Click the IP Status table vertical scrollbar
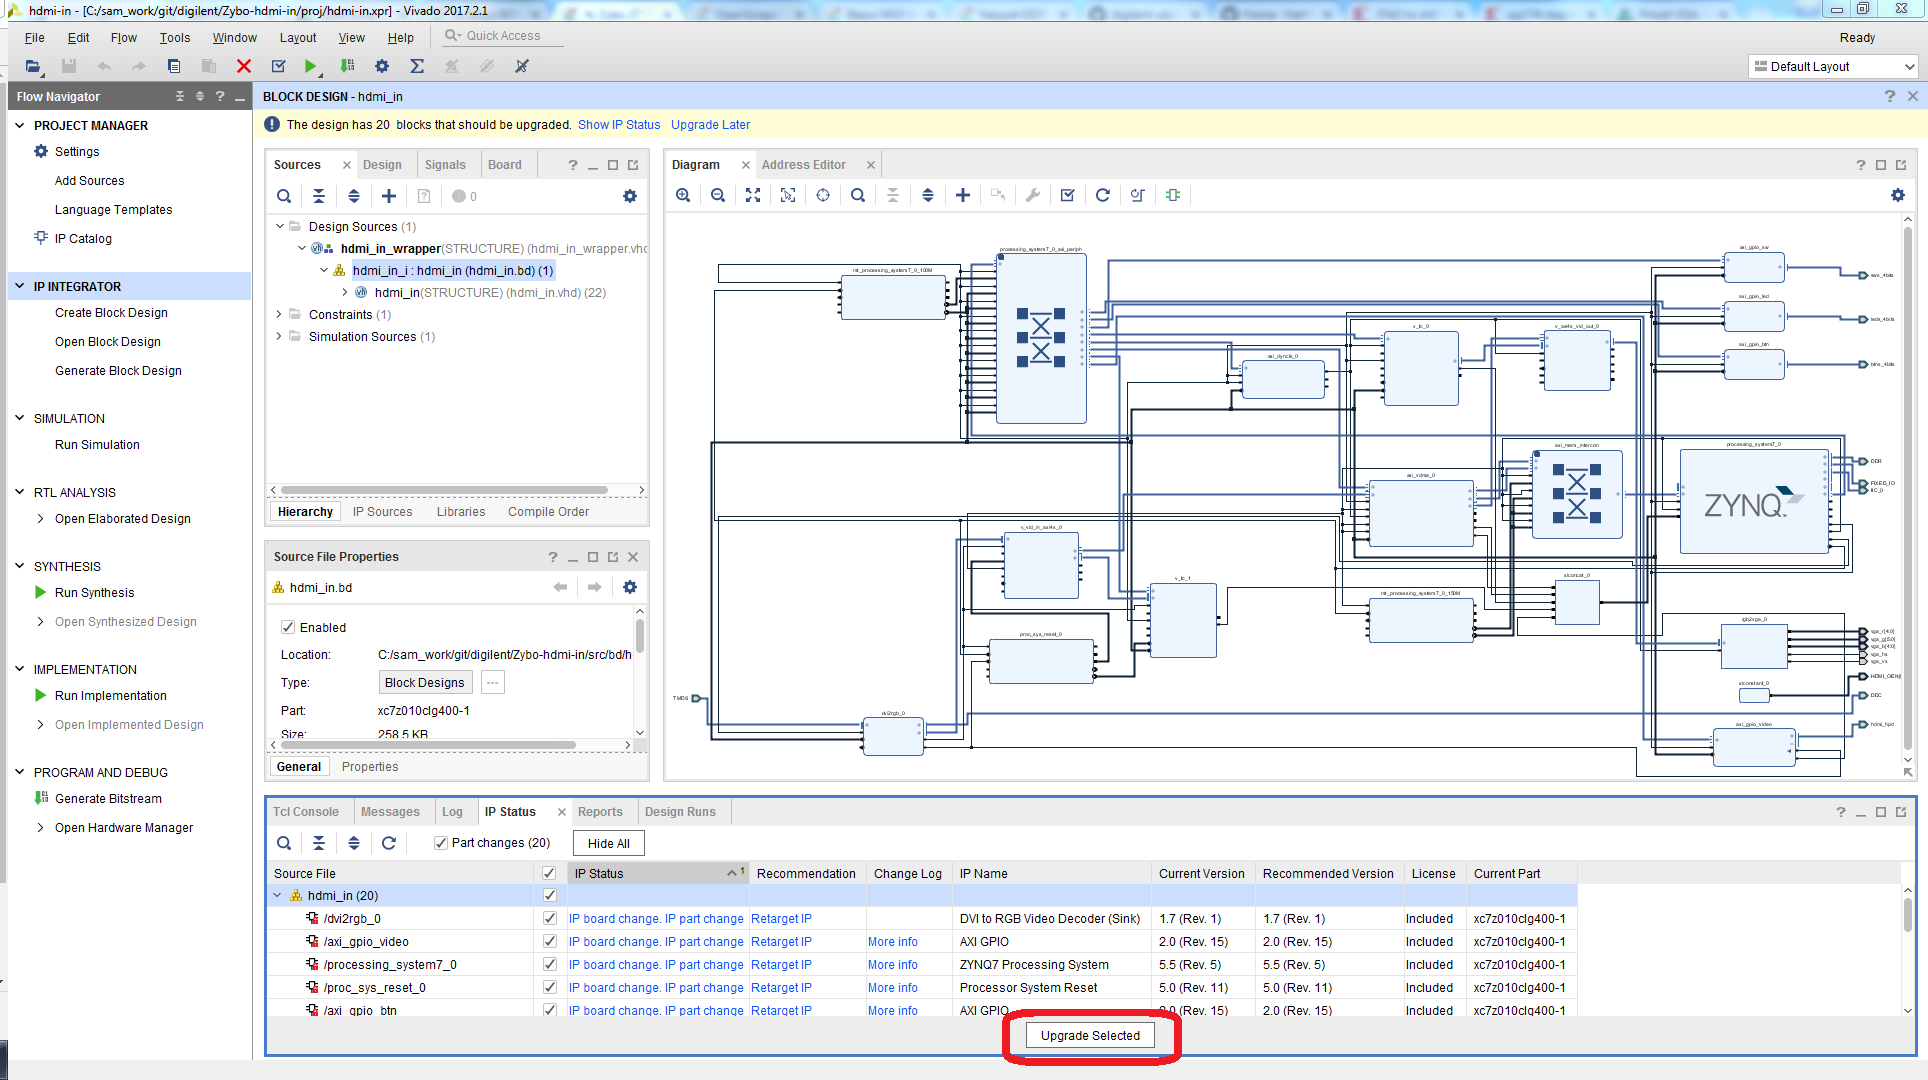Viewport: 1928px width, 1080px height. [1907, 915]
